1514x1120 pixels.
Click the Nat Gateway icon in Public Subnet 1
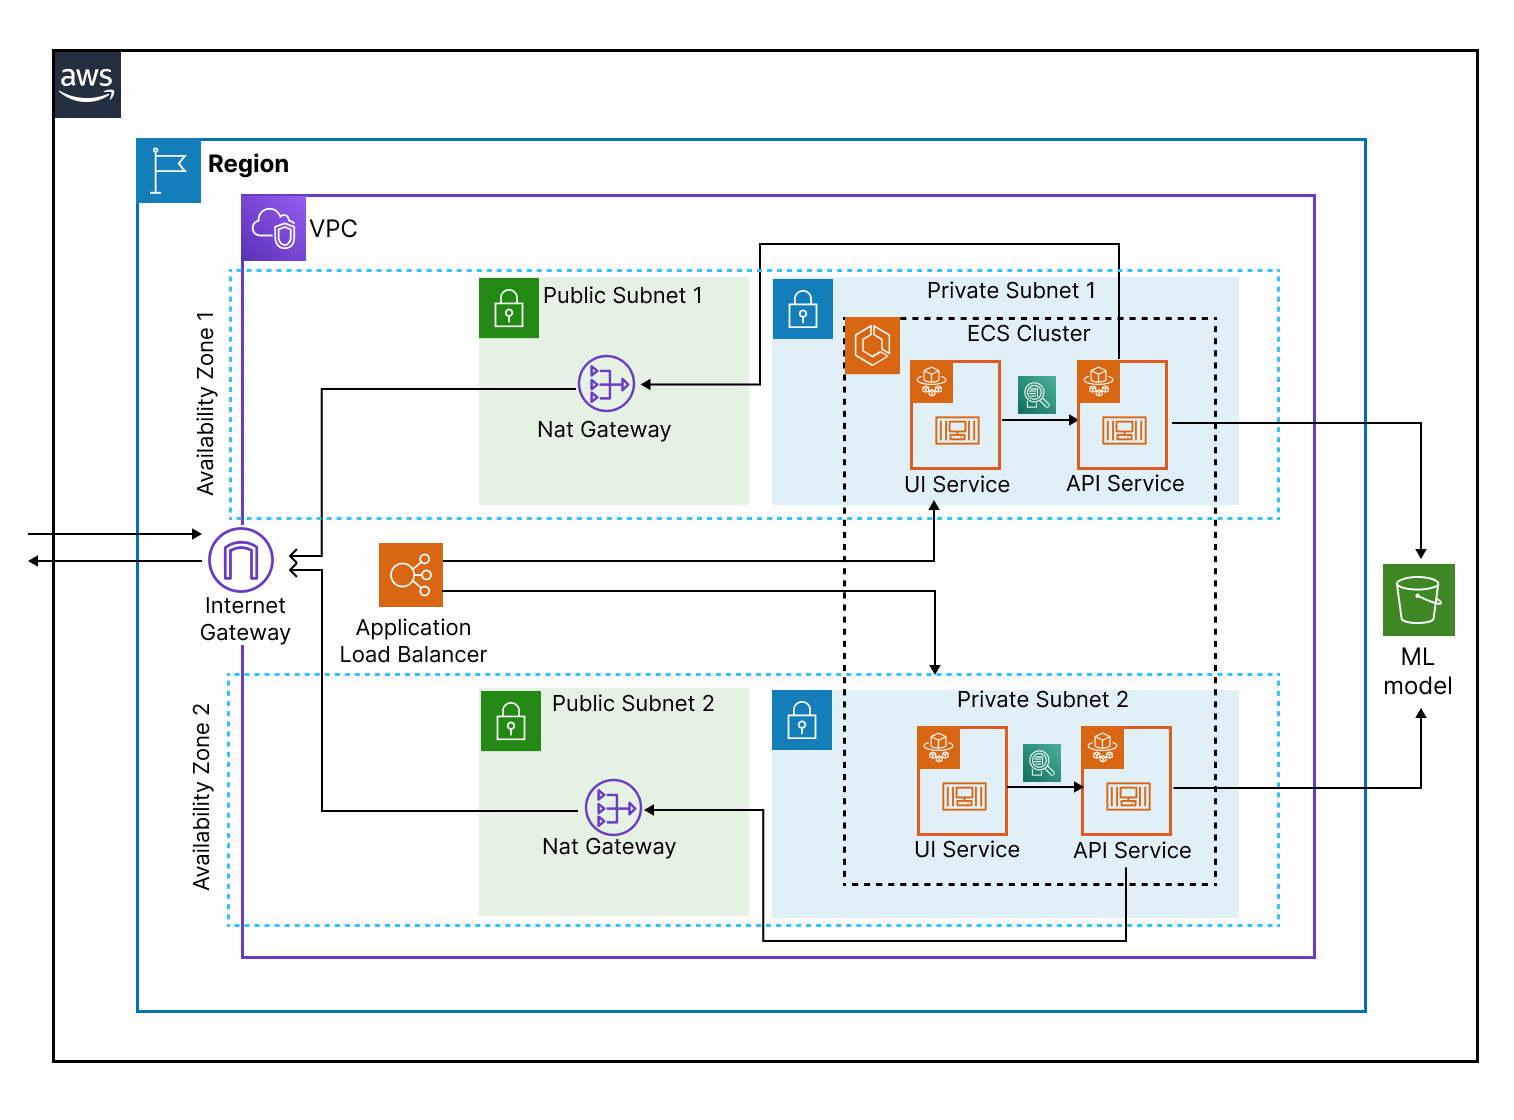tap(604, 383)
